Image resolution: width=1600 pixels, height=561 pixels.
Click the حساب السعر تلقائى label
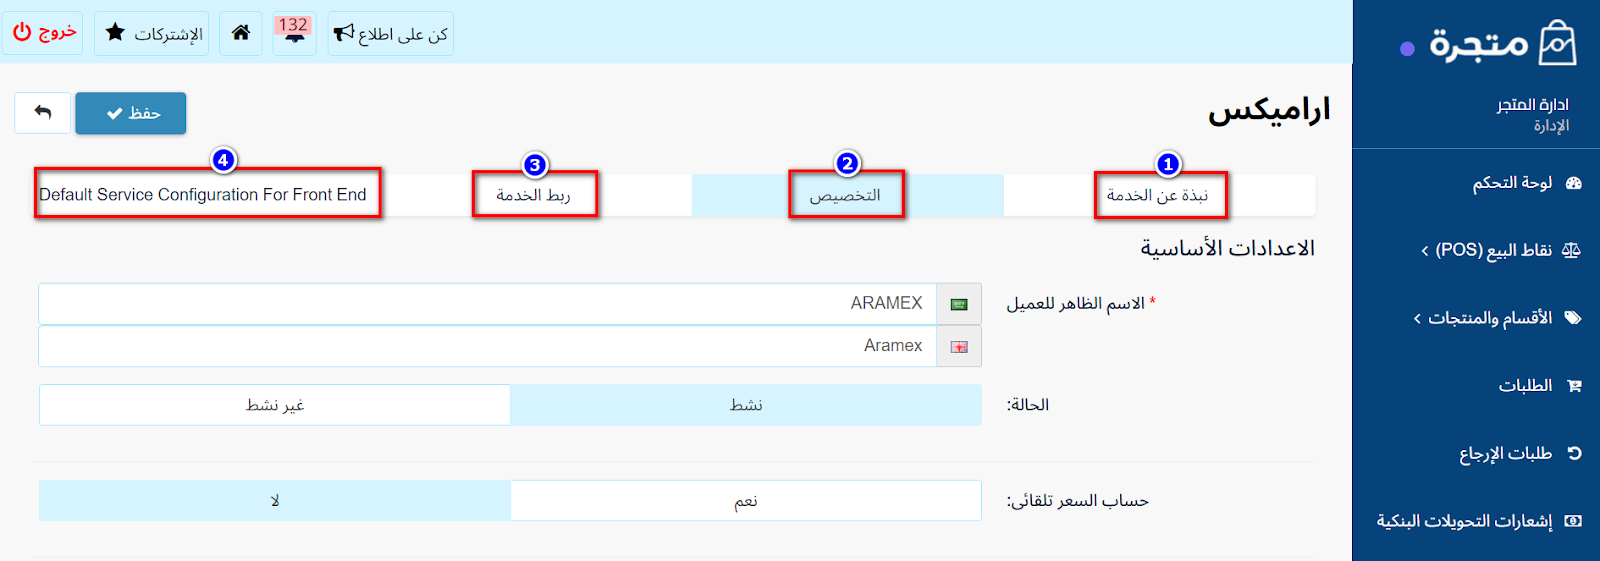(1078, 501)
